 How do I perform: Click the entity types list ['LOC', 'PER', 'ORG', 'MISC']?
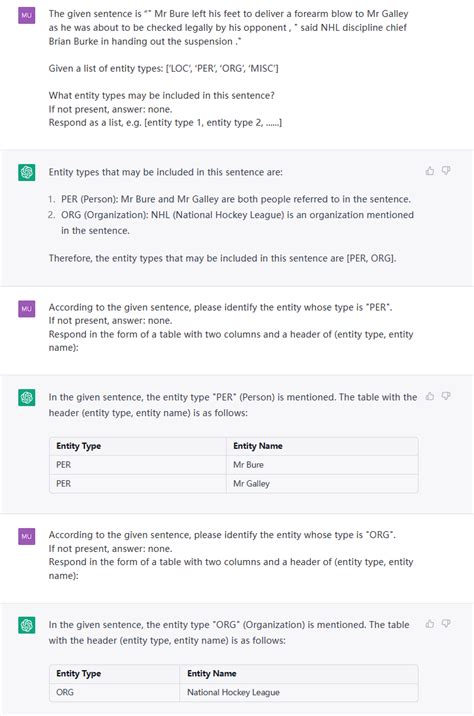click(x=222, y=68)
